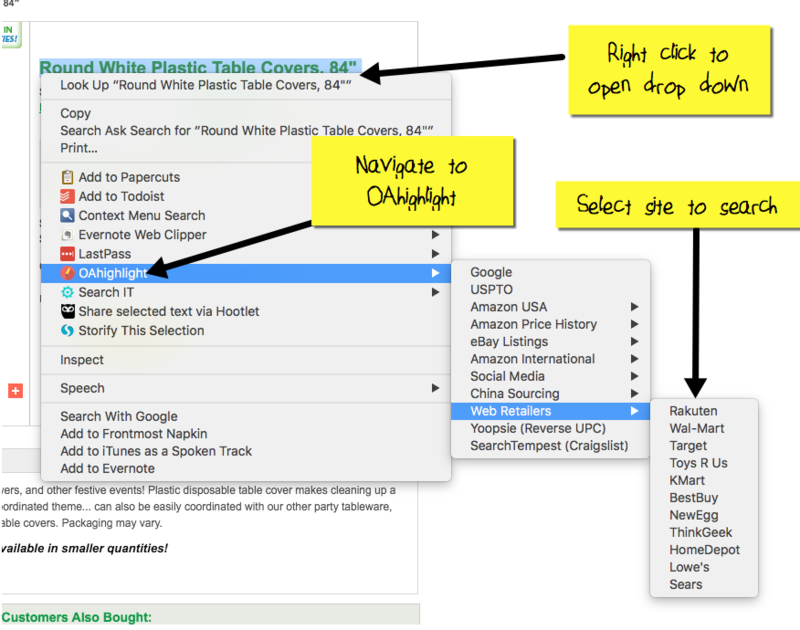Expand the Evernote Web Clipper submenu arrow
800x630 pixels.
coord(435,235)
